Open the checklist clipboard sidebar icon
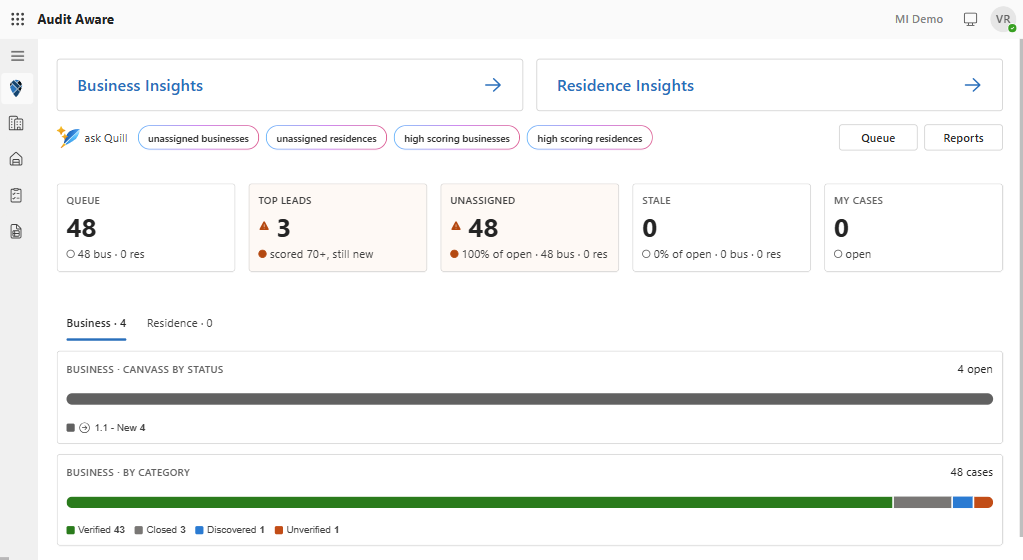1023x560 pixels. [x=16, y=195]
